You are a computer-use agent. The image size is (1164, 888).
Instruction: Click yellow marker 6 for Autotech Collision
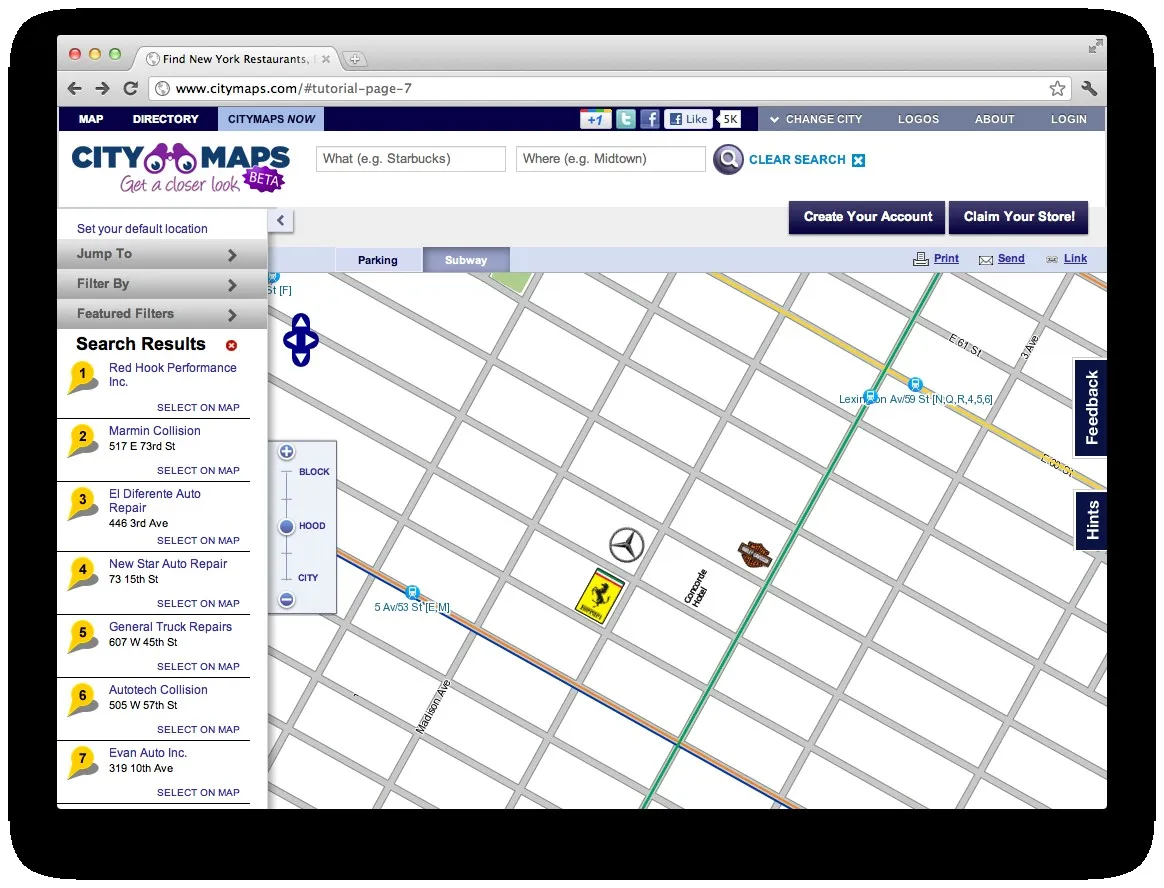click(x=82, y=699)
